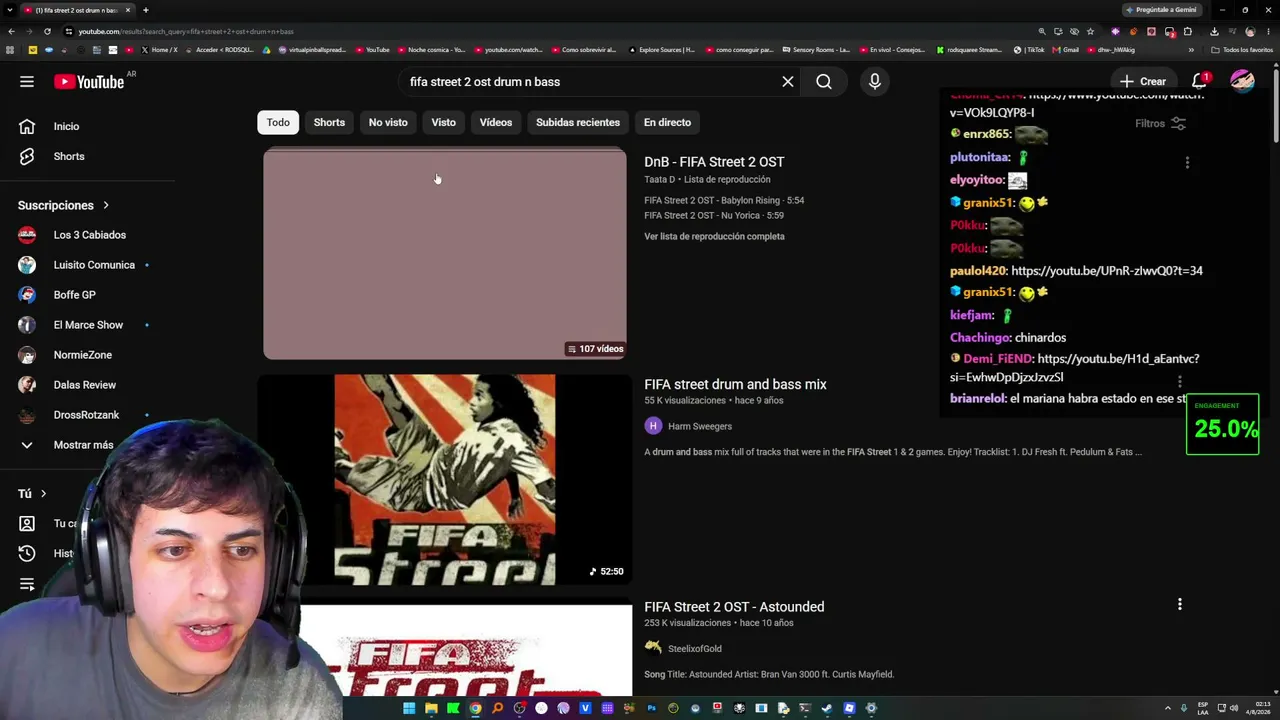The height and width of the screenshot is (720, 1280).
Task: Open Steam from the taskbar
Action: pos(827,708)
